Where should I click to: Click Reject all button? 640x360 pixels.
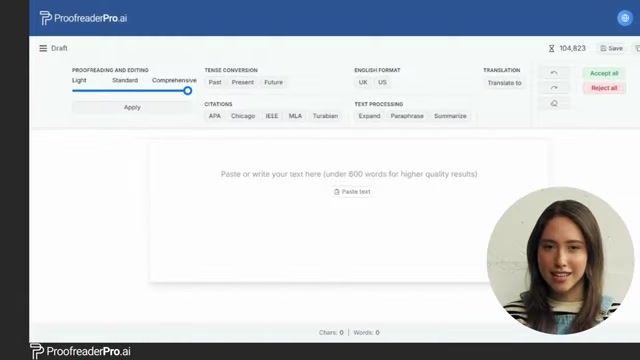(x=604, y=88)
